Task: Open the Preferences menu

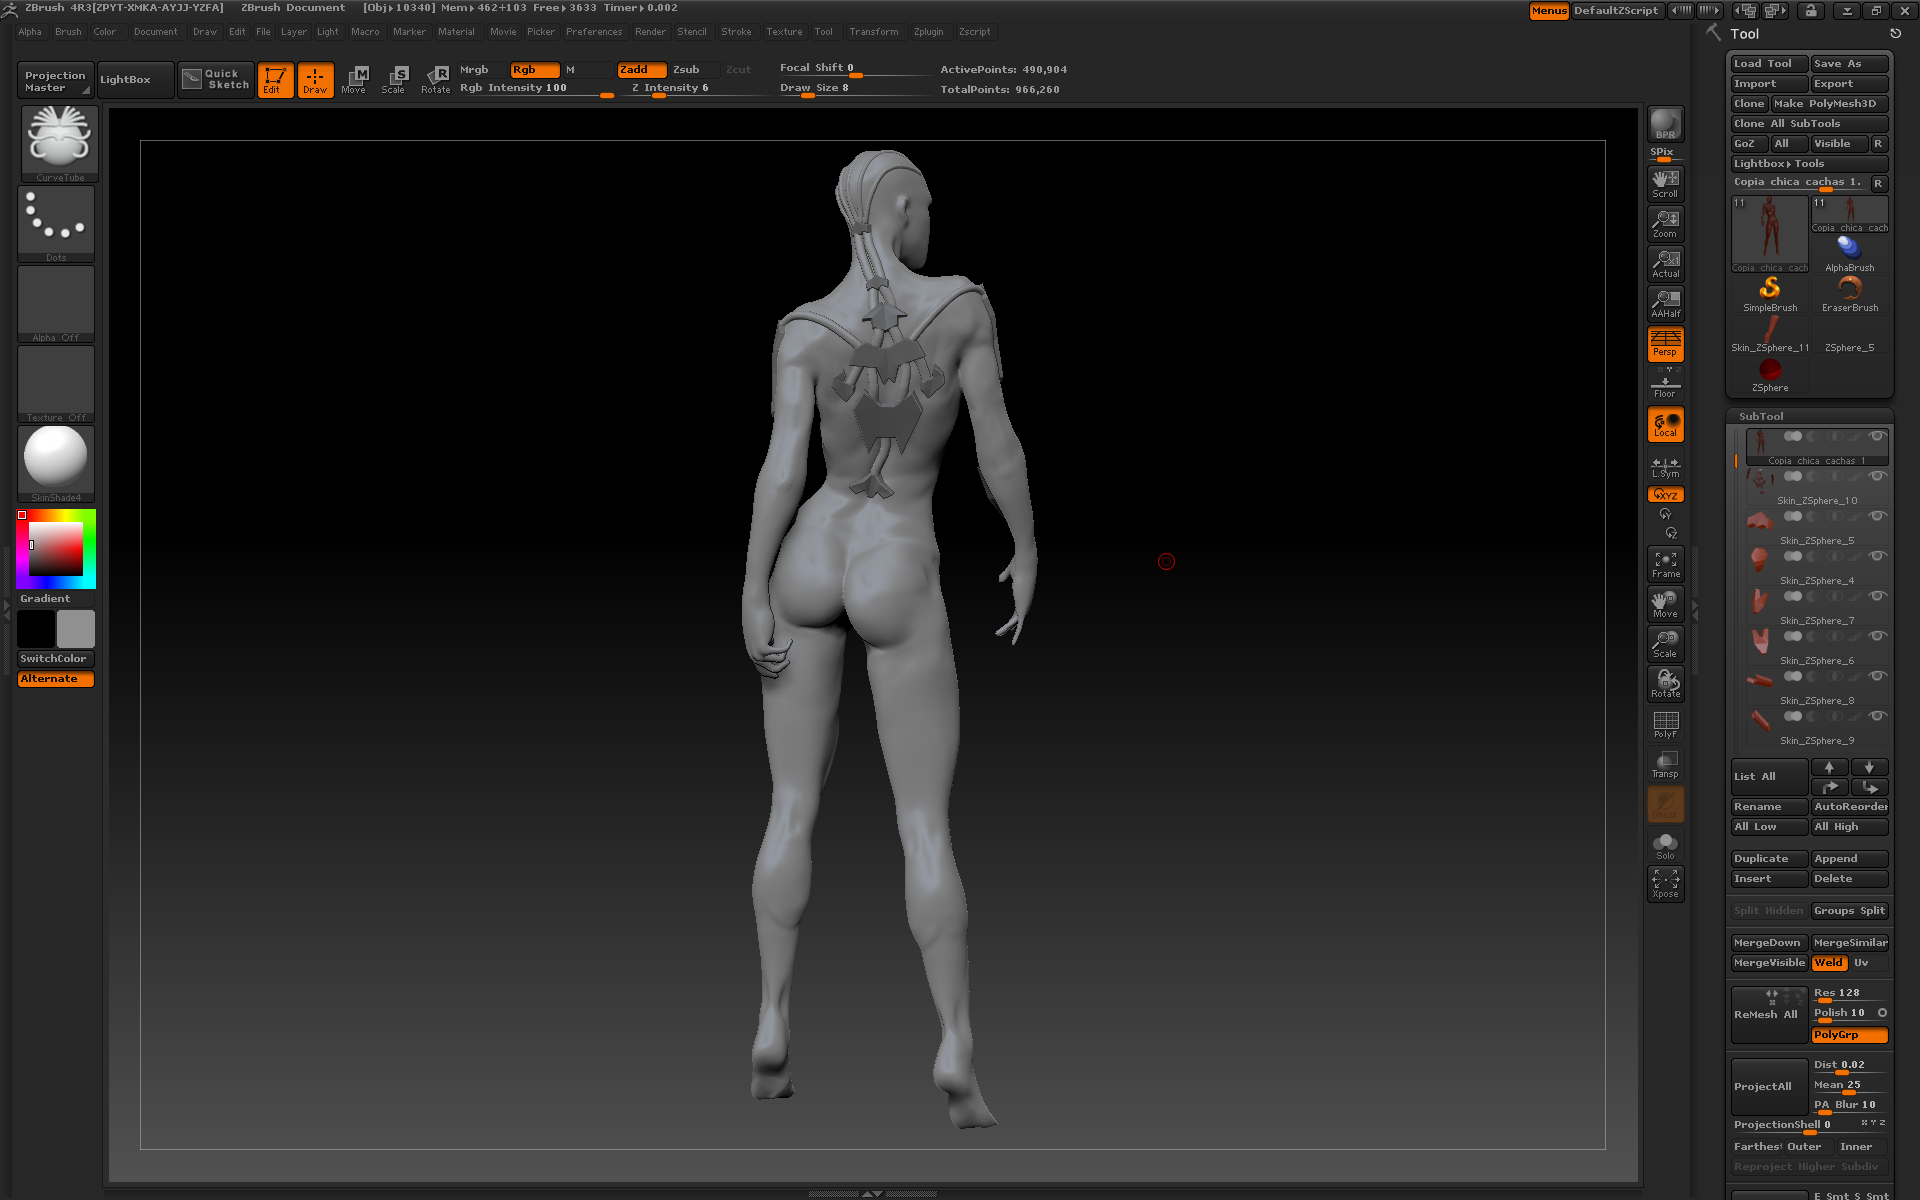Action: tap(593, 32)
